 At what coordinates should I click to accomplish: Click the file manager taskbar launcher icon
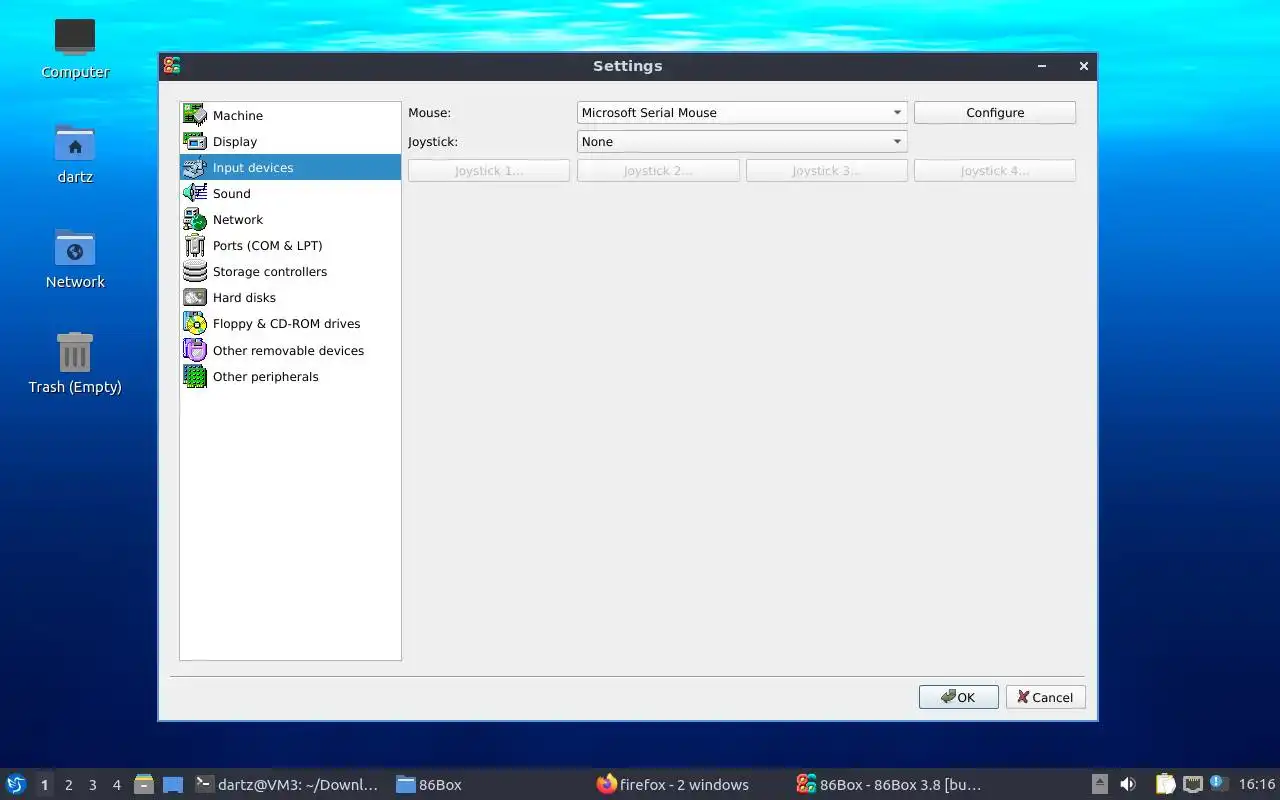[144, 784]
